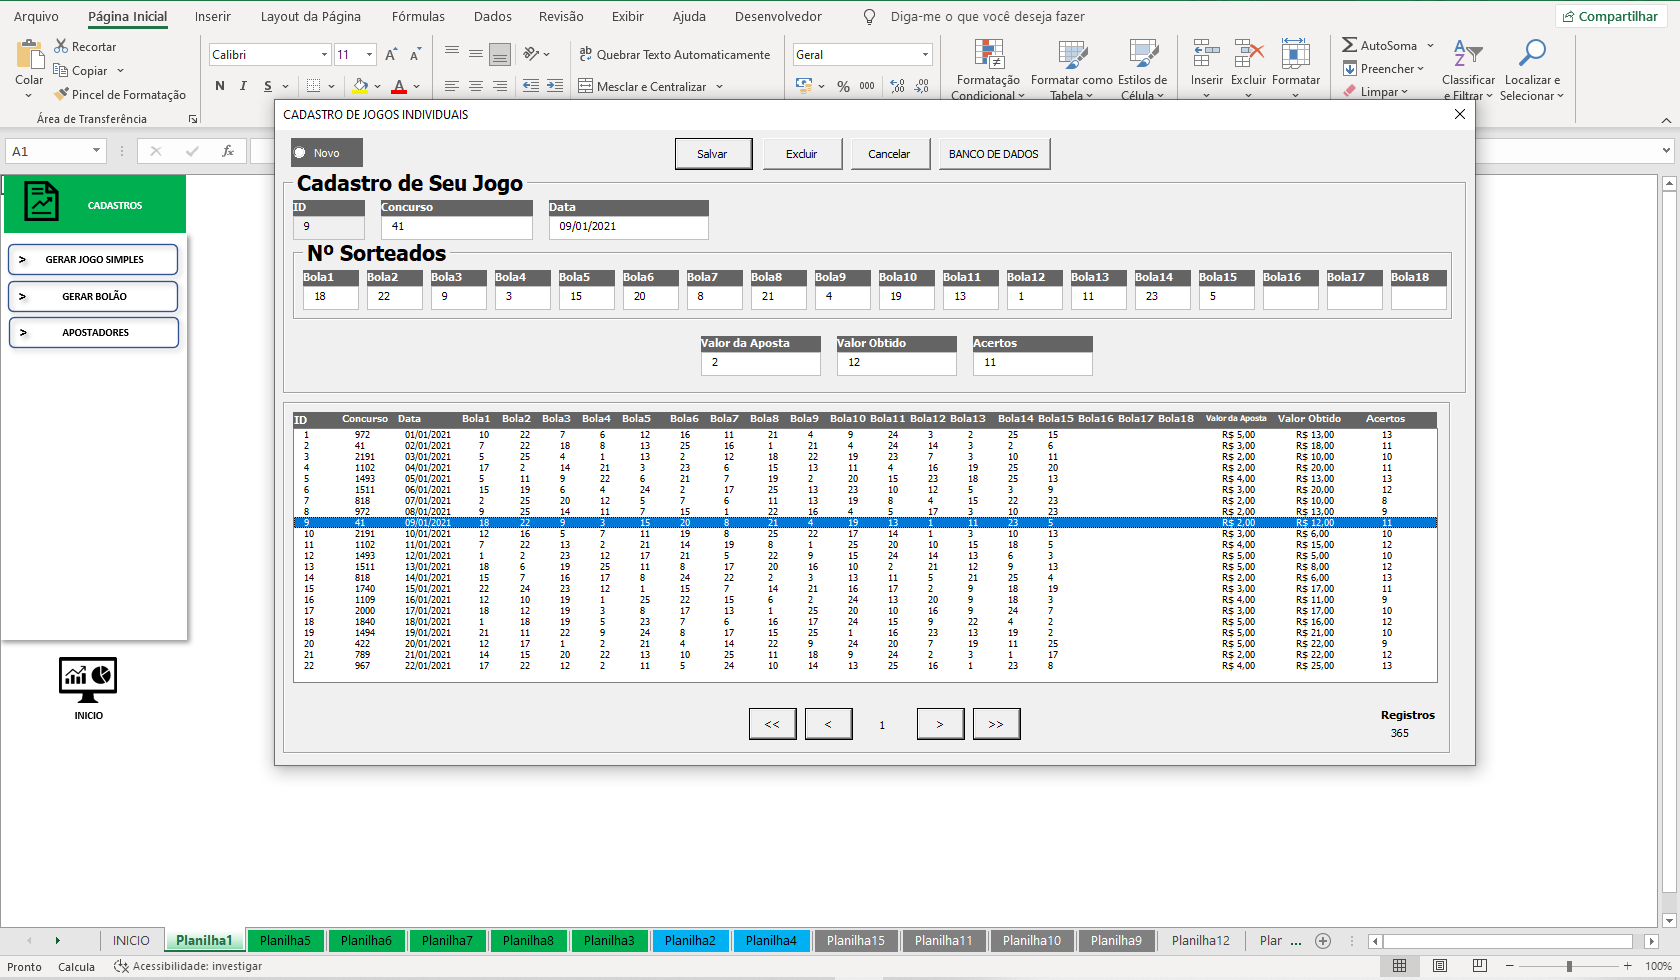Expand the AutoSoma dropdown arrow

pos(1430,45)
